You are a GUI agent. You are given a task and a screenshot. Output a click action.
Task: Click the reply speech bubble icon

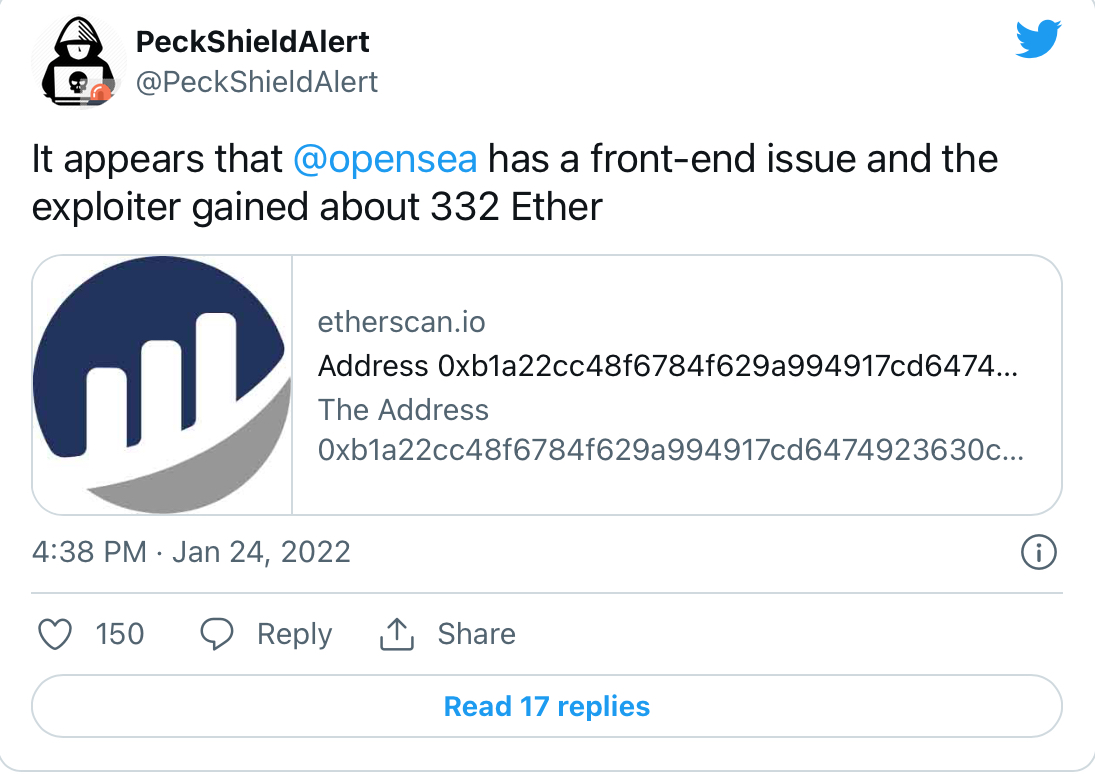217,634
